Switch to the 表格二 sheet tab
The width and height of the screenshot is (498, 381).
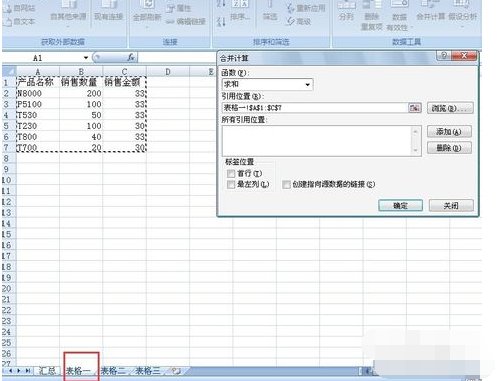click(114, 371)
